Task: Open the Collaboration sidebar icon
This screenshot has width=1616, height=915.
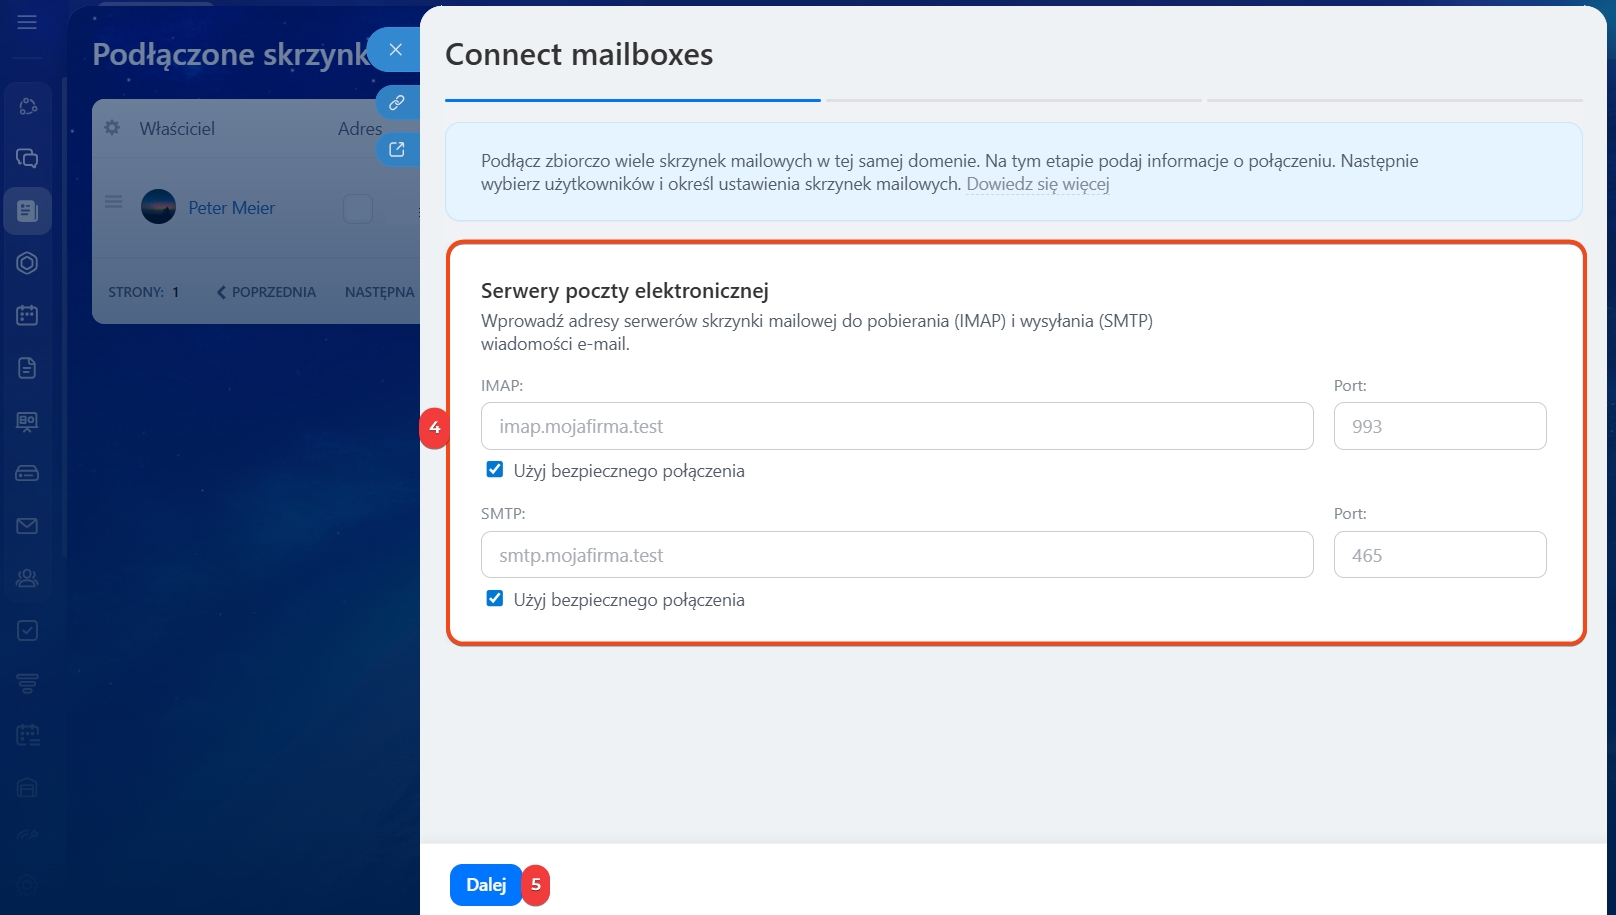Action: (27, 106)
